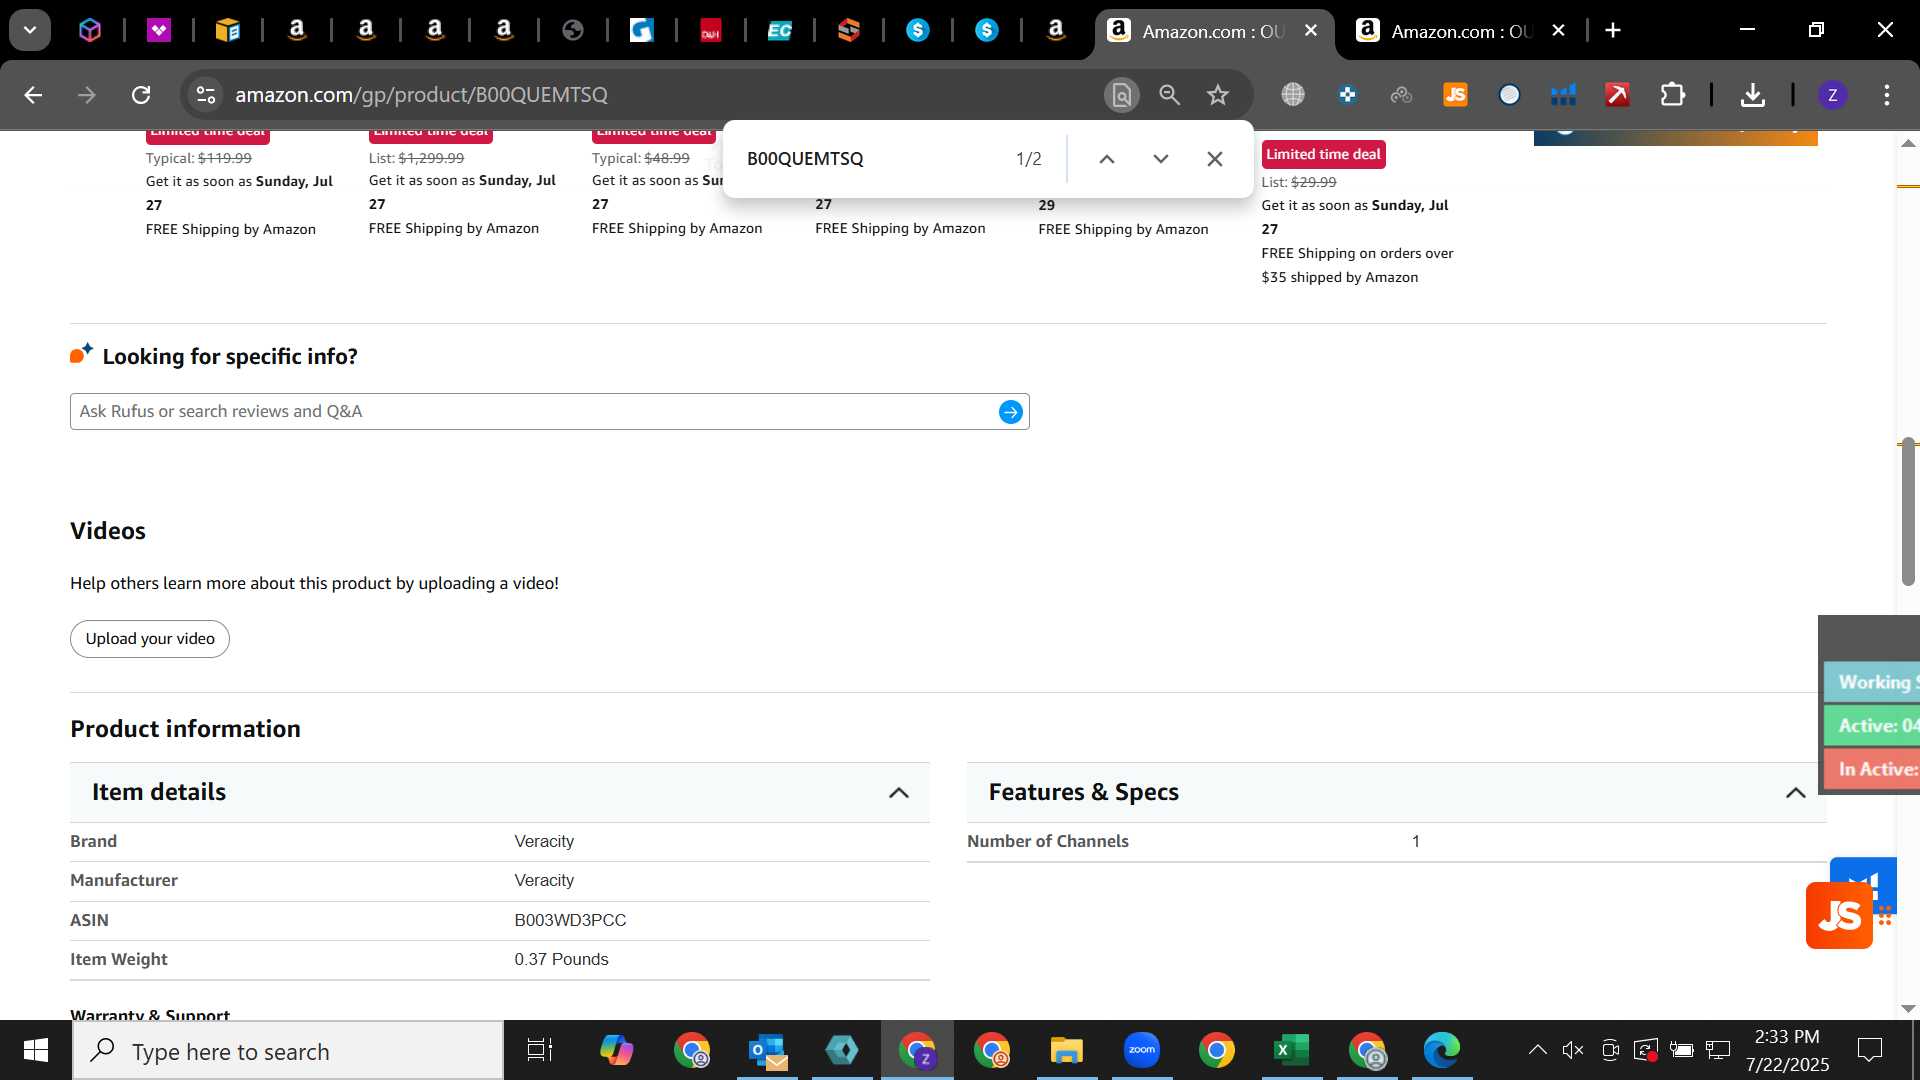
Task: Open the Copilot taskbar icon
Action: pos(616,1050)
